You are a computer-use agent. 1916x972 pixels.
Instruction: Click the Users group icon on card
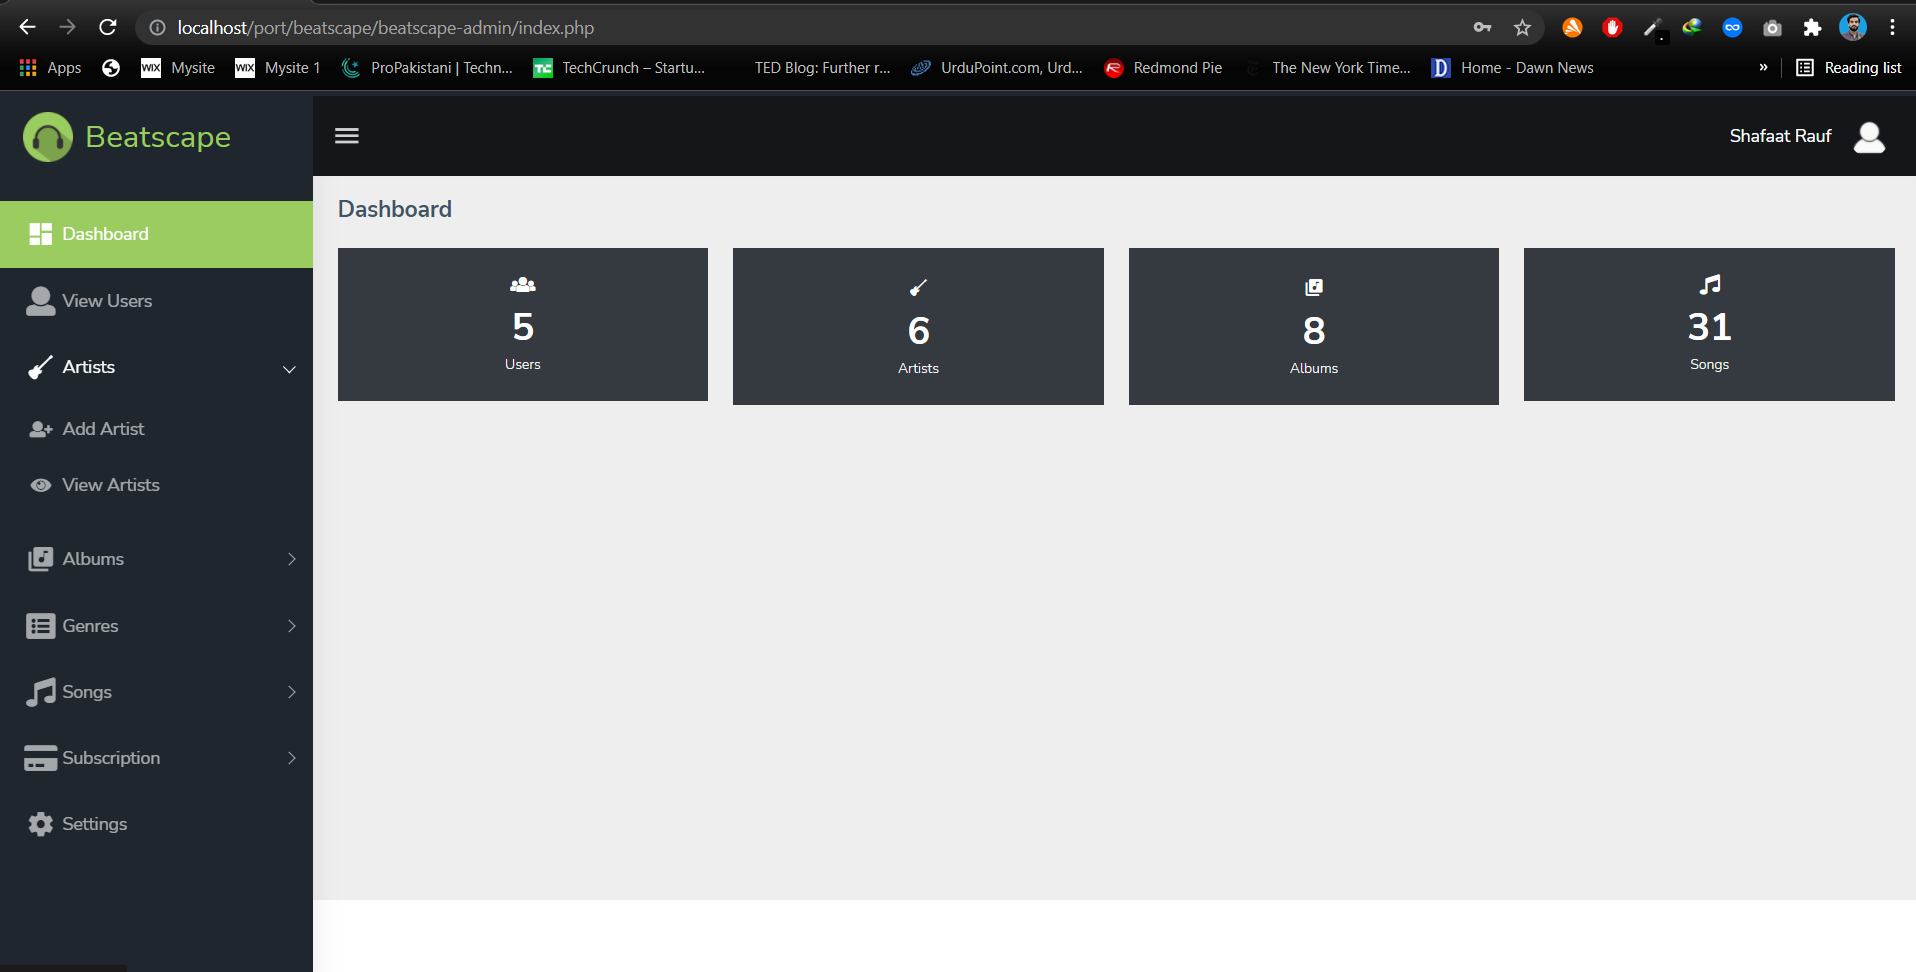point(522,285)
